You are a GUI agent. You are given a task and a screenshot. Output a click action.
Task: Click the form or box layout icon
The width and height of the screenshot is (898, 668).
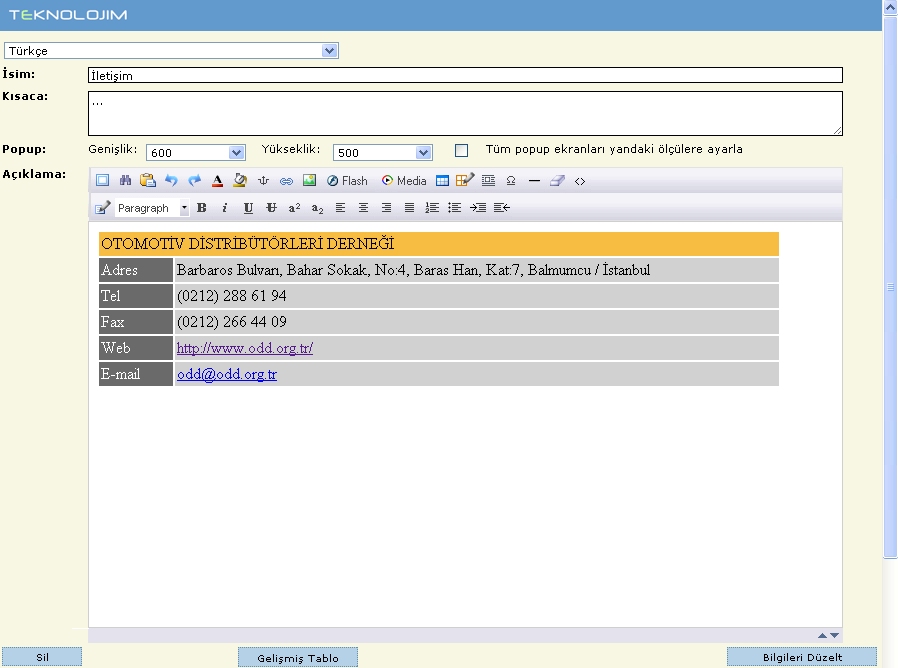coord(489,180)
